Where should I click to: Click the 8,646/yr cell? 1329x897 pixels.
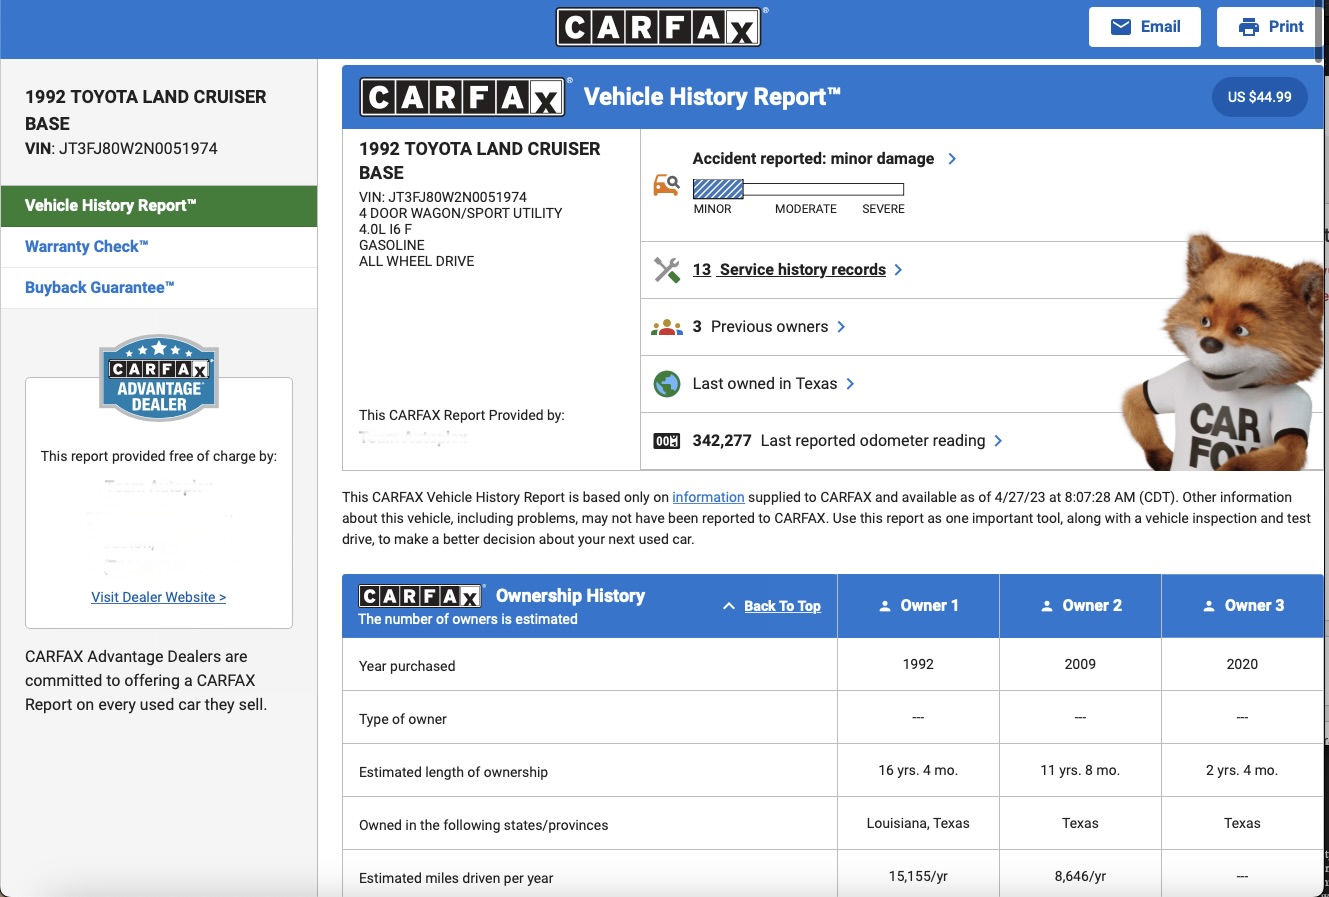1080,876
